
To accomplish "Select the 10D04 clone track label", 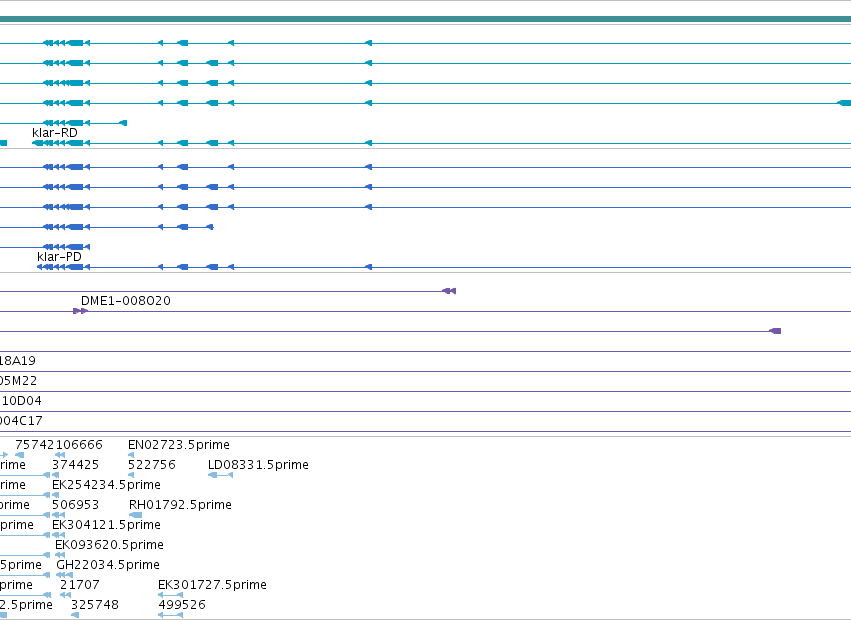I will click(21, 401).
